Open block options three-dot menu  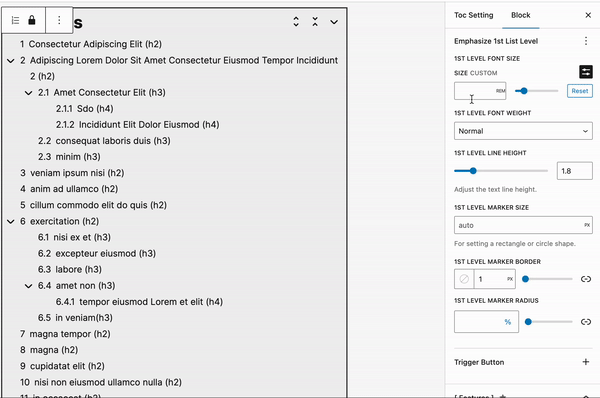[59, 20]
